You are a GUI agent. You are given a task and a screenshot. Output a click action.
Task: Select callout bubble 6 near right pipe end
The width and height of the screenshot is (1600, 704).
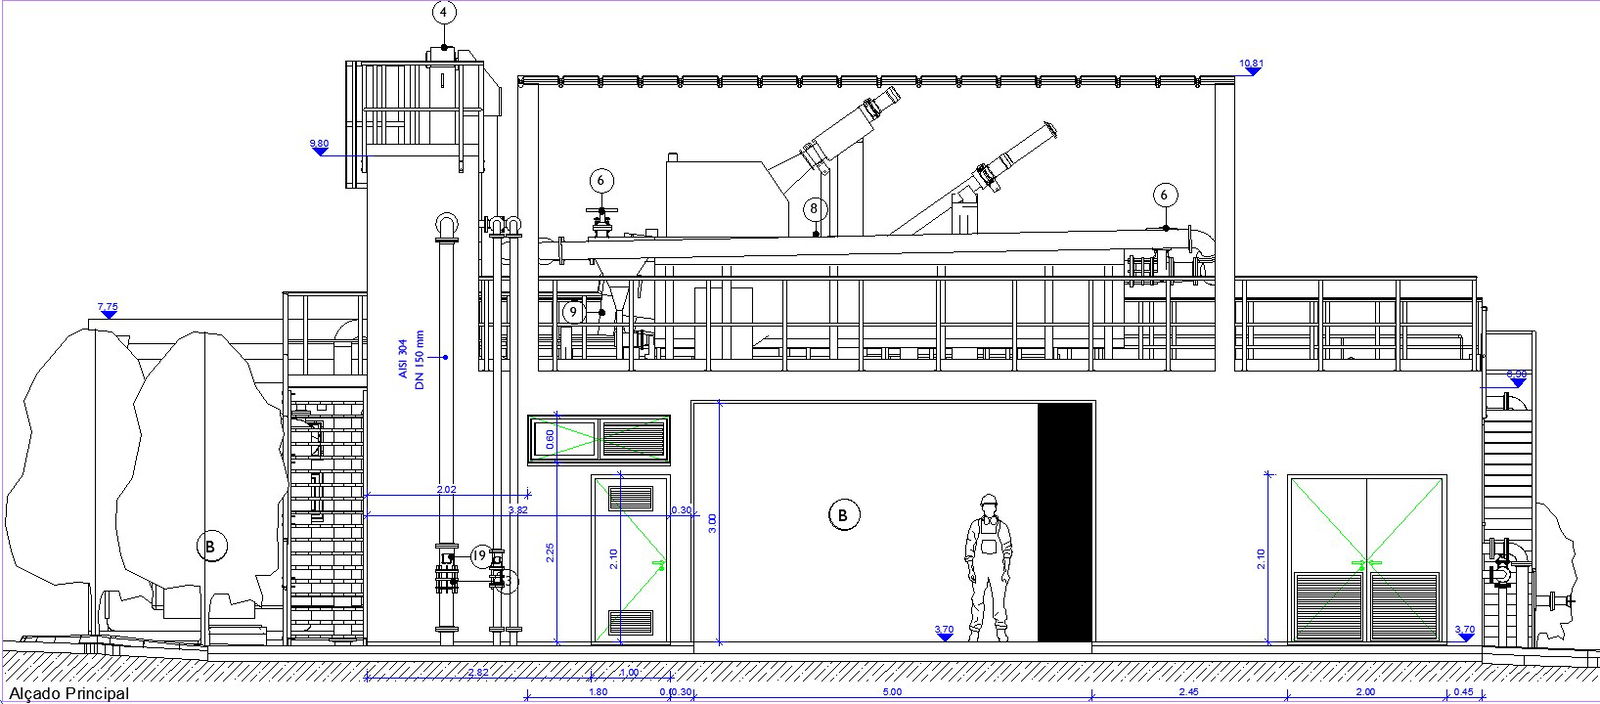pos(1164,195)
